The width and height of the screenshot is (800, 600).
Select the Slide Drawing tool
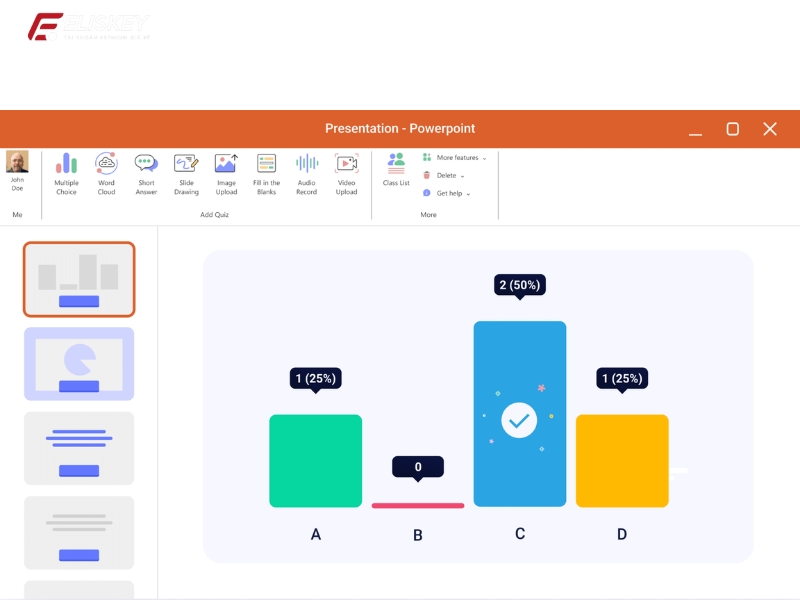186,173
